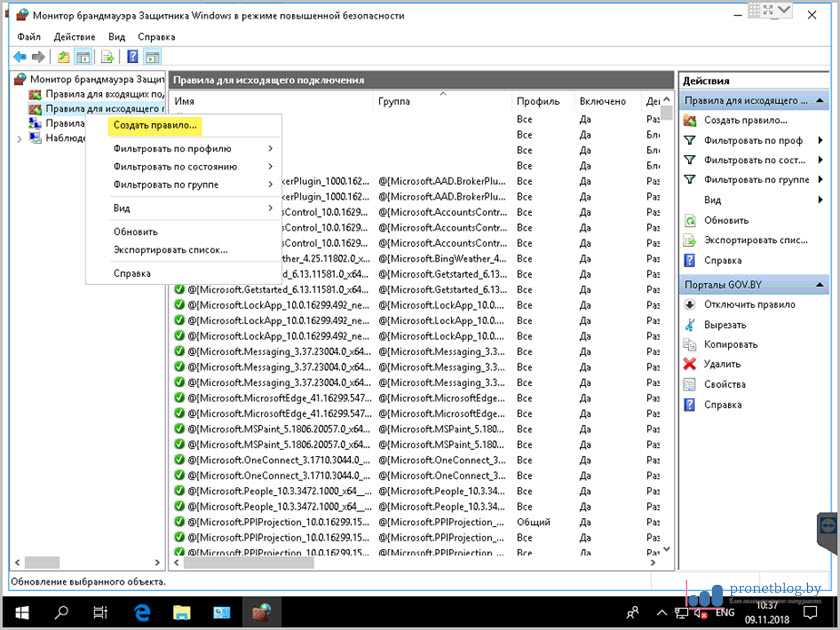Click Вырезать in the Actions panel

click(724, 325)
